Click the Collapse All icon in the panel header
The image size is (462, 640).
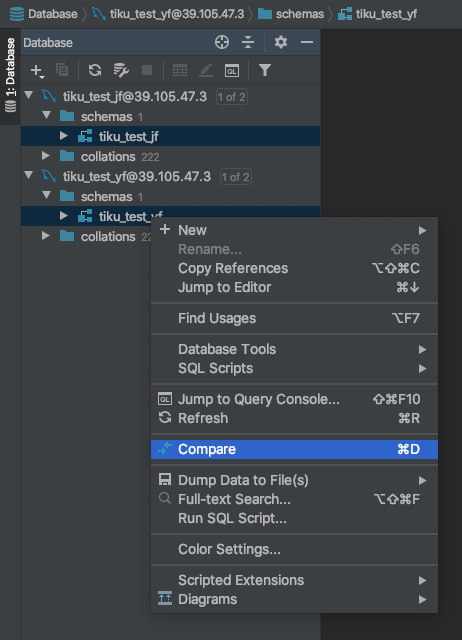coord(248,42)
